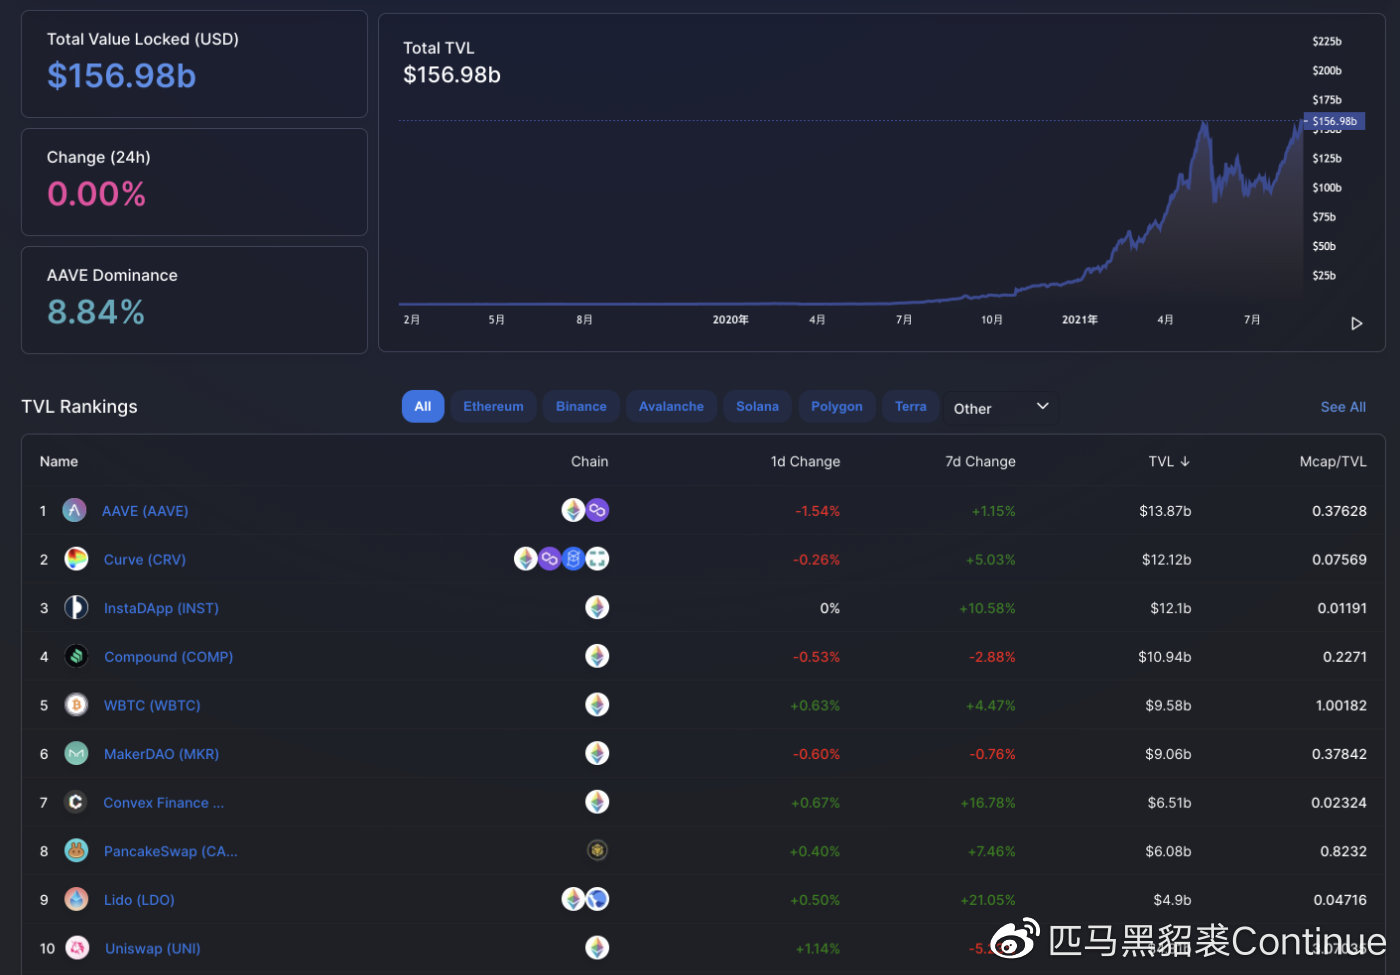Open the PancakeSwap protocol link
The image size is (1400, 975).
pyautogui.click(x=171, y=851)
